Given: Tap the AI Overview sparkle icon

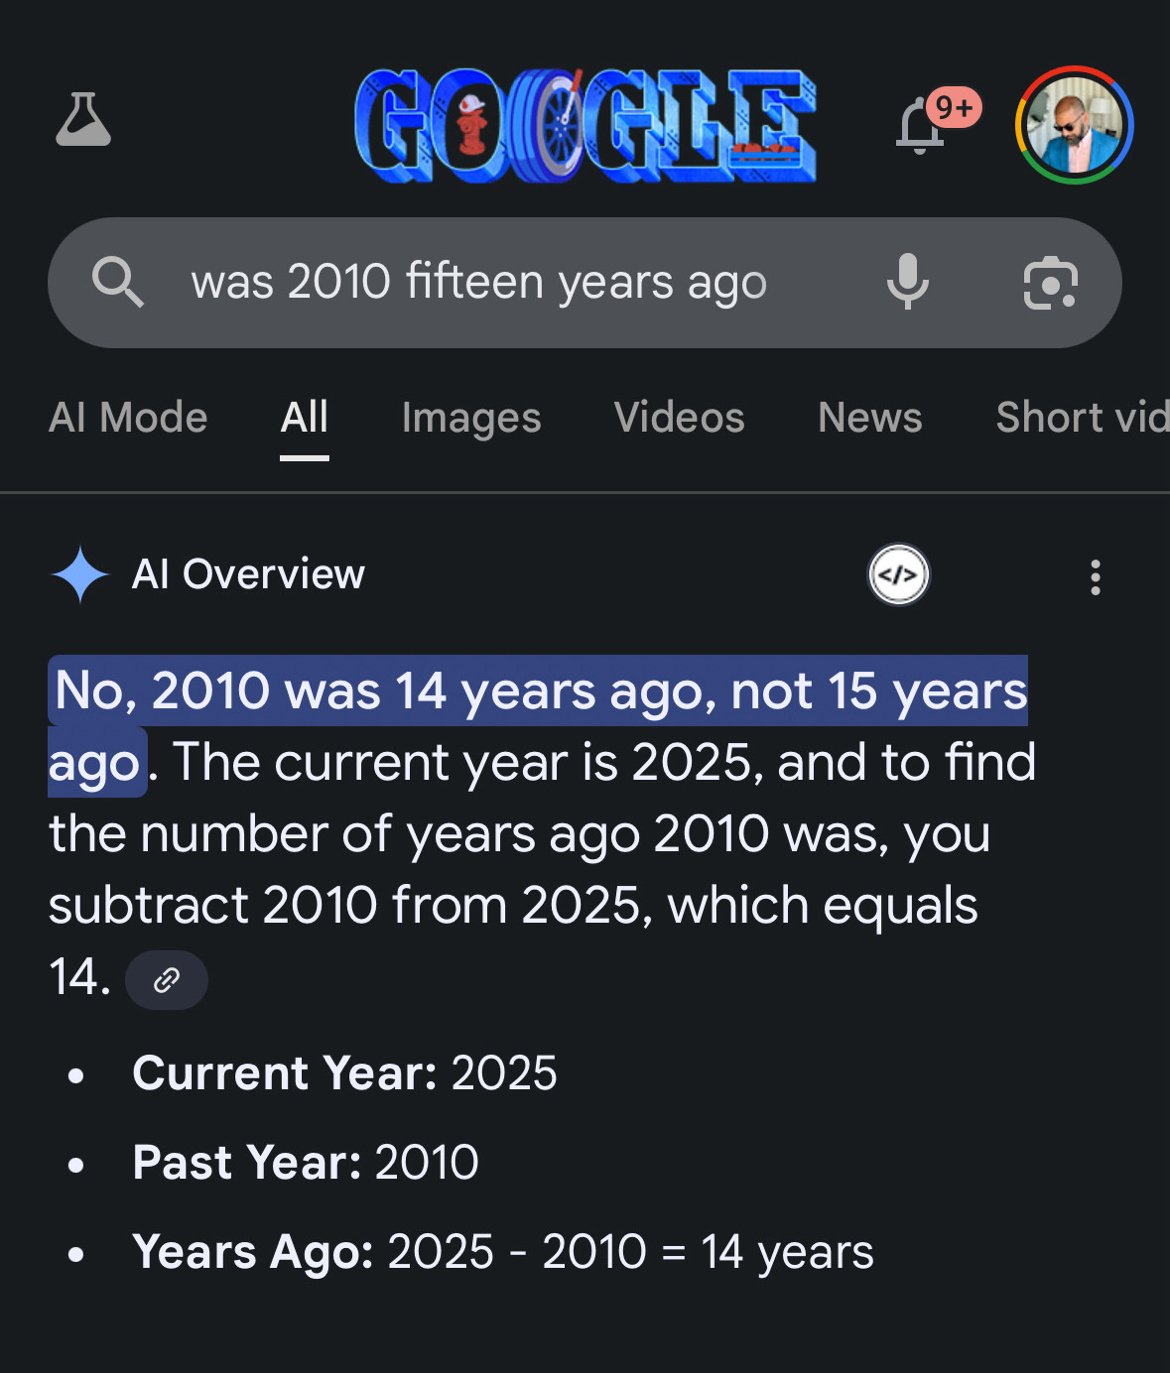Looking at the screenshot, I should tap(80, 575).
